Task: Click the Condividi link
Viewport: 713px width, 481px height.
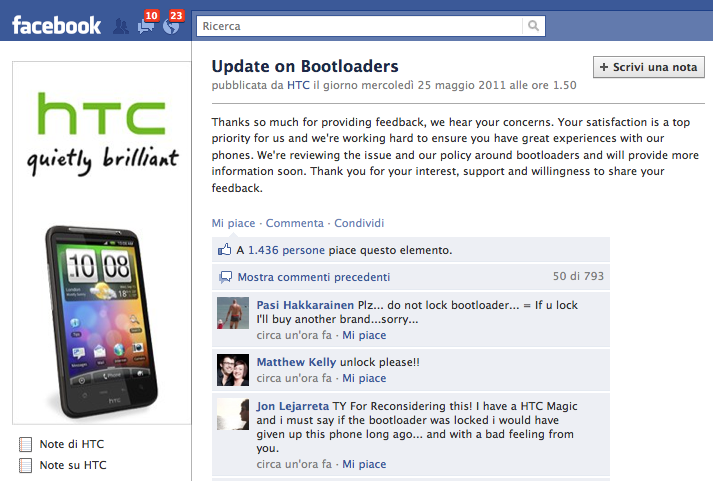Action: pos(359,223)
